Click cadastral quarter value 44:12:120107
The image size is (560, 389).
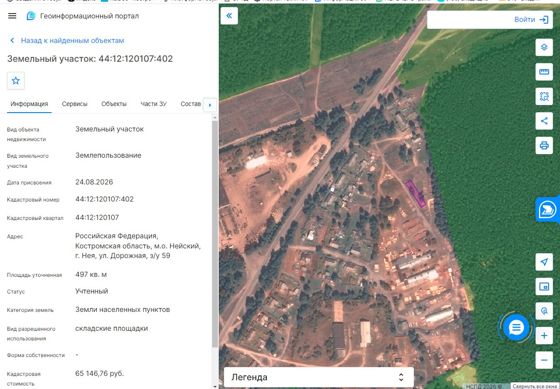97,218
